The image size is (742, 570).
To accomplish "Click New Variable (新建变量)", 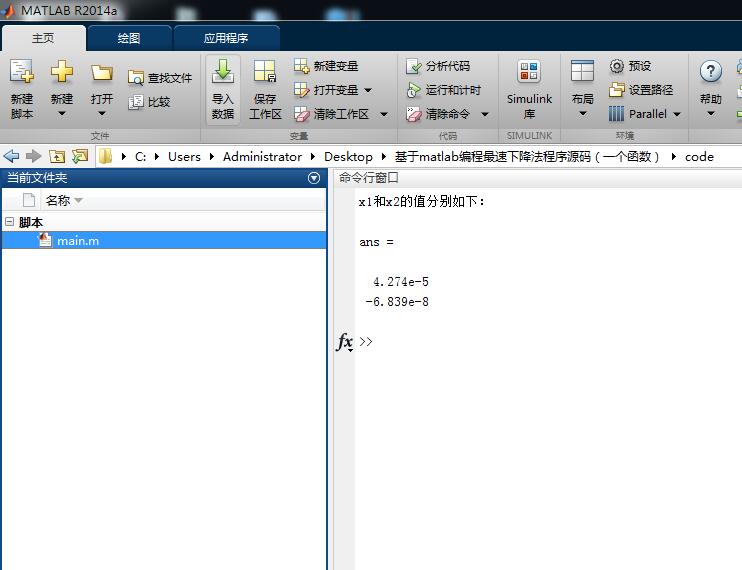I will 326,66.
